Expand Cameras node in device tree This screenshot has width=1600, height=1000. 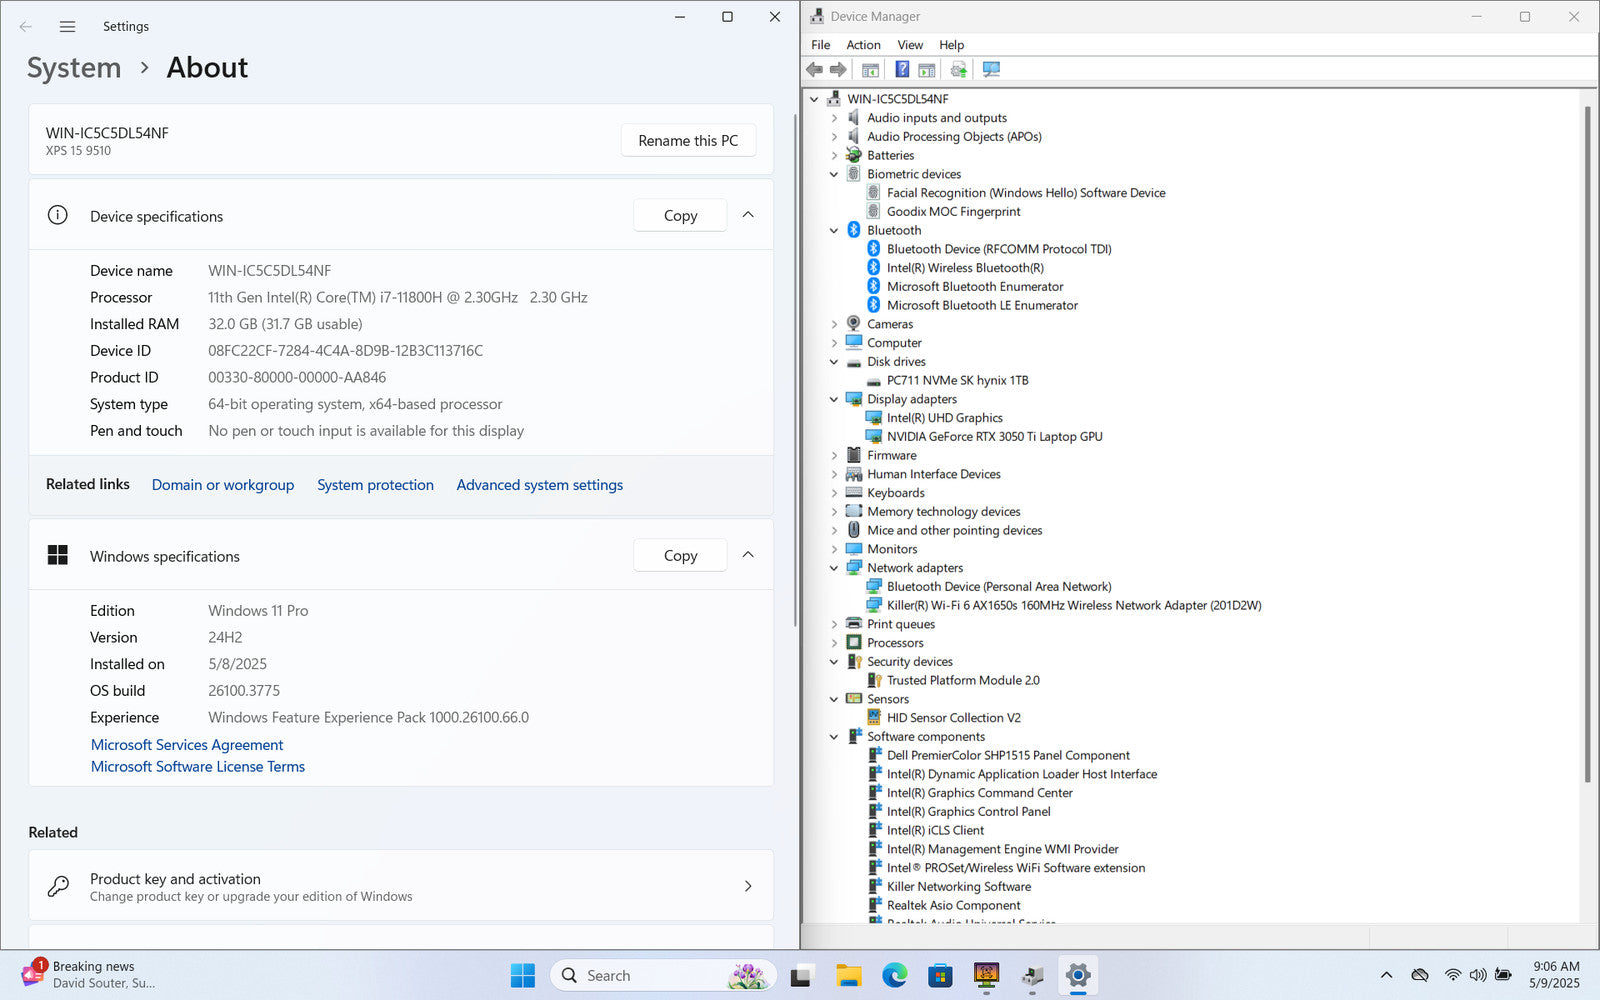point(834,325)
